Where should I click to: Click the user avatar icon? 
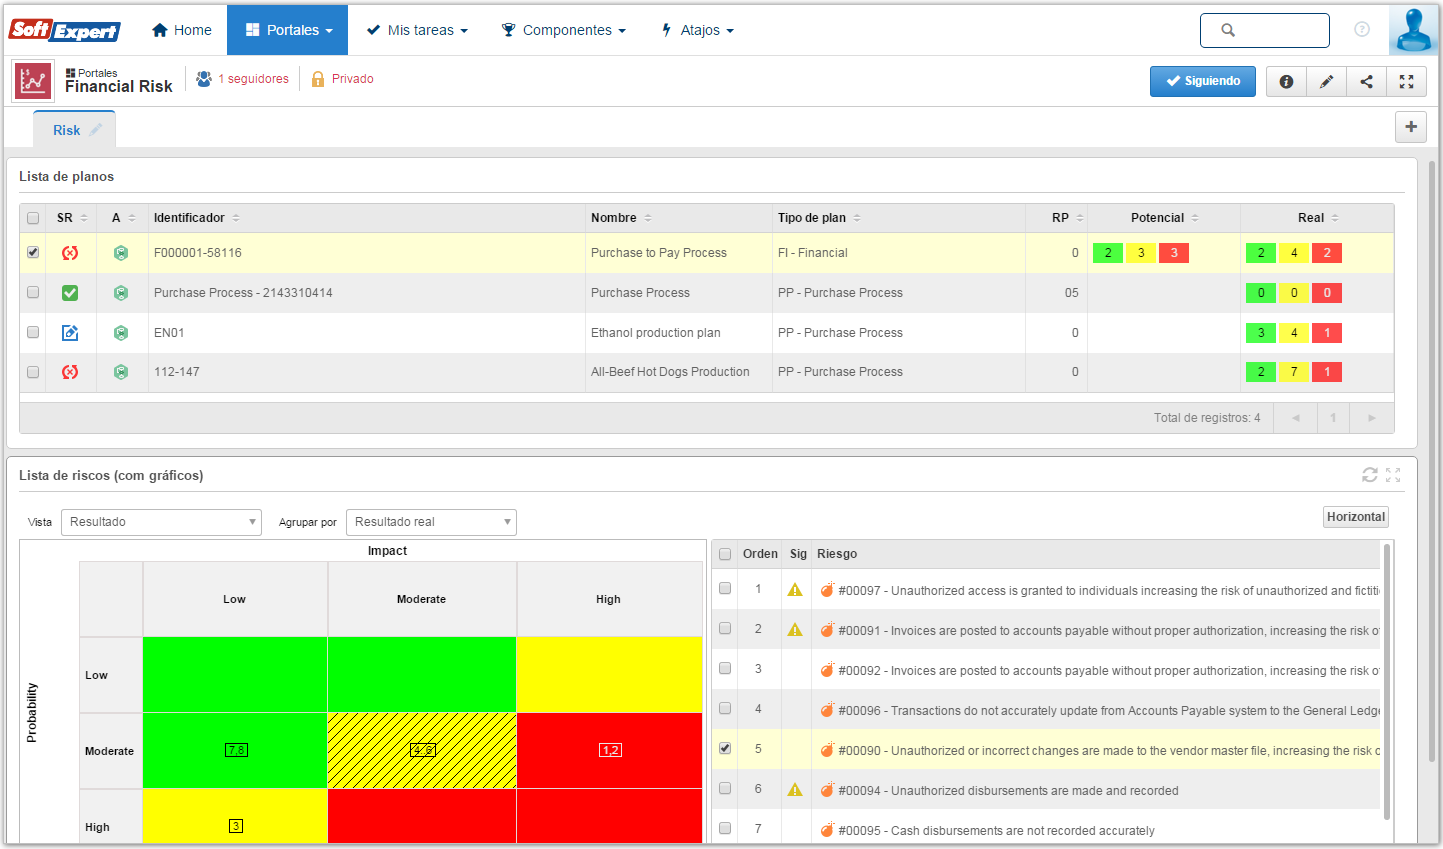pos(1414,30)
